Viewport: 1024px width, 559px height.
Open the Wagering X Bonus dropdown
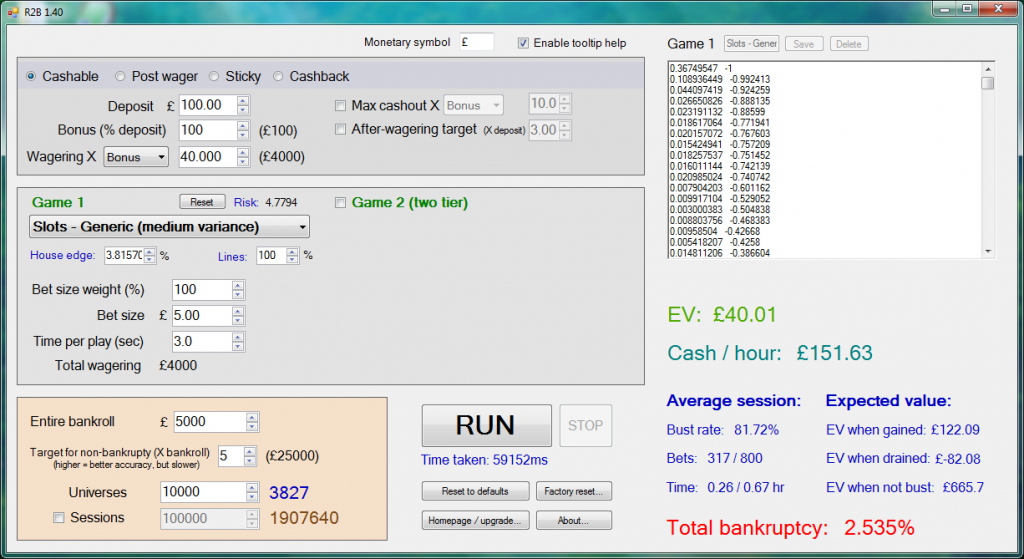point(136,157)
